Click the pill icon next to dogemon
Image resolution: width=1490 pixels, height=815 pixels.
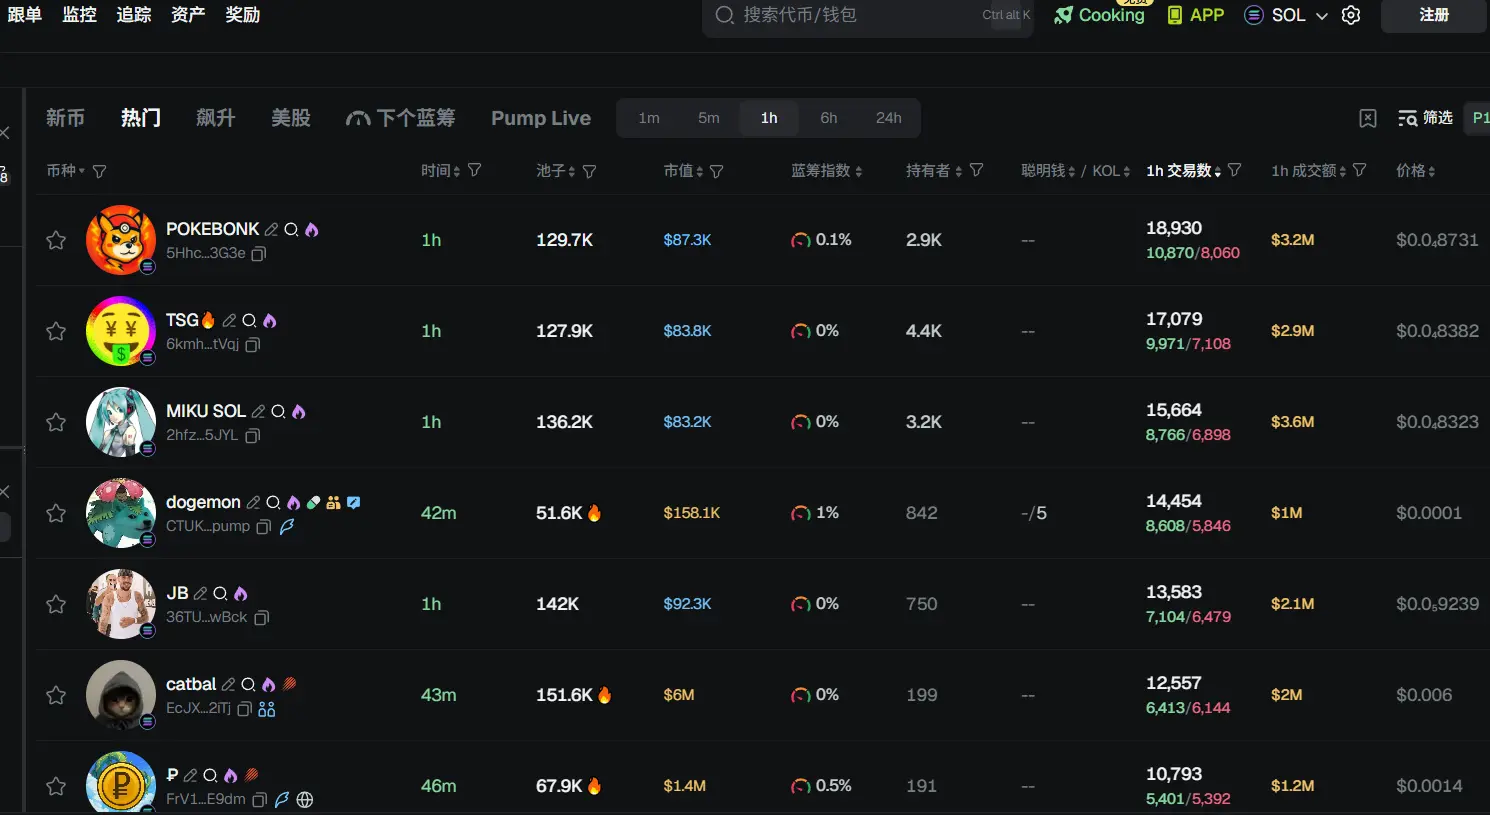coord(314,502)
